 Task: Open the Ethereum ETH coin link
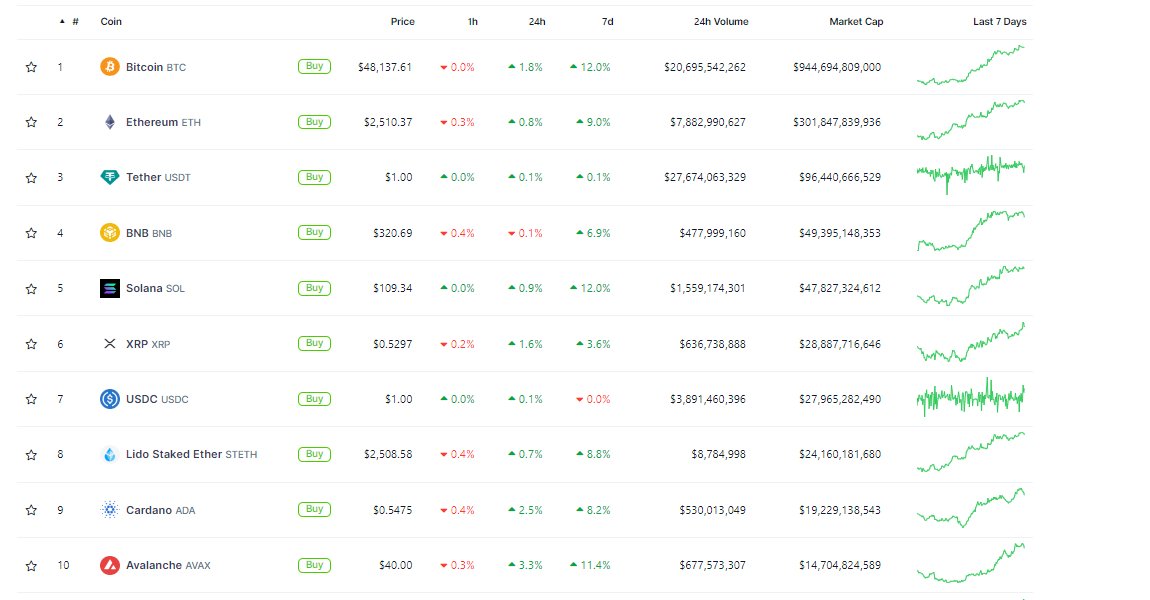(163, 122)
